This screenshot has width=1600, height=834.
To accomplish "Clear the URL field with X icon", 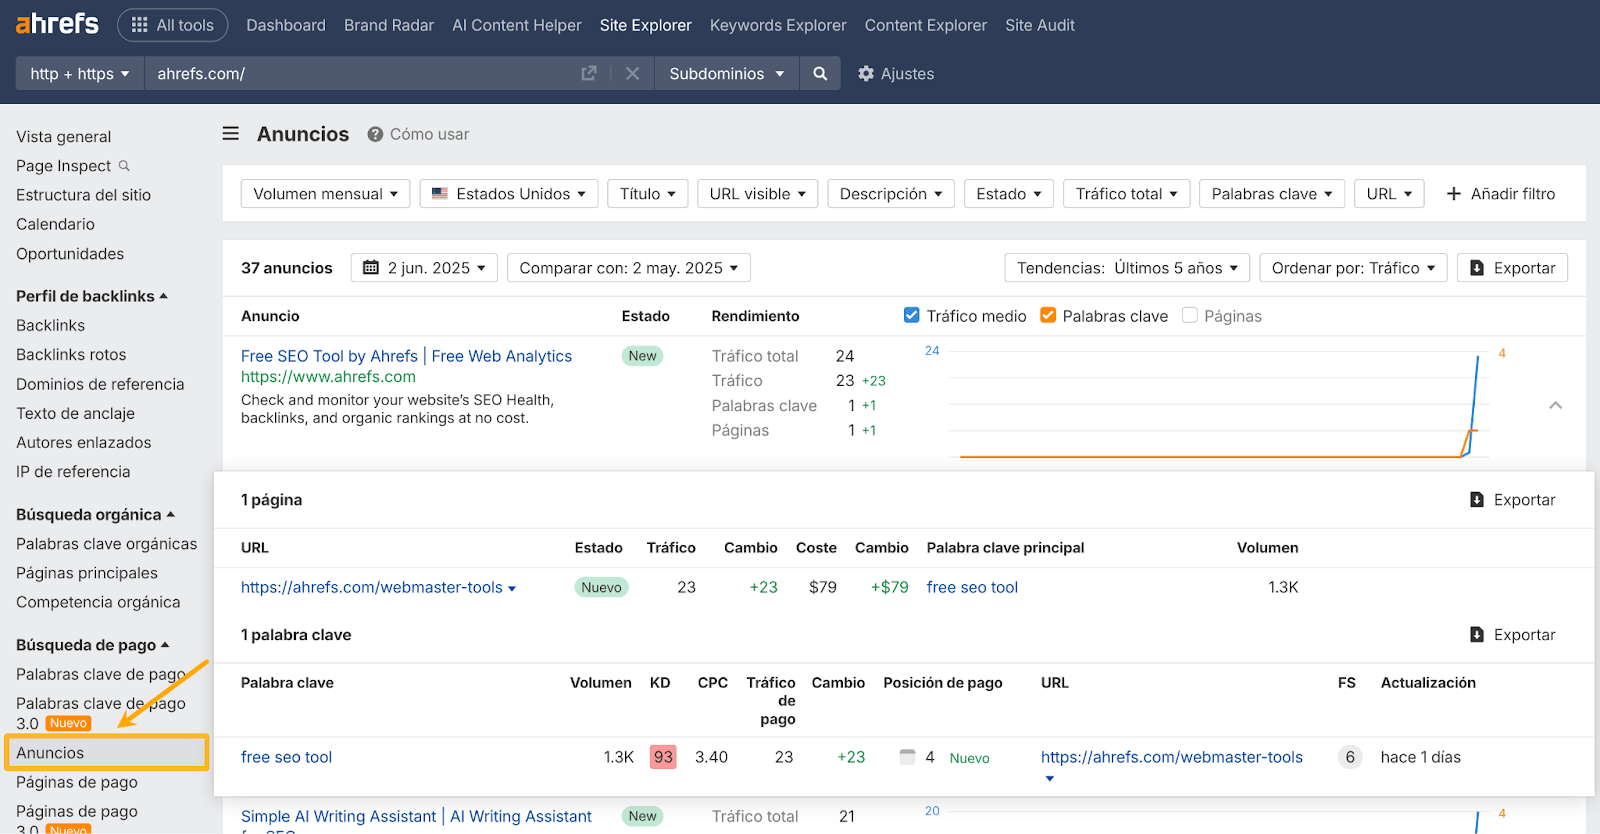I will pyautogui.click(x=632, y=73).
